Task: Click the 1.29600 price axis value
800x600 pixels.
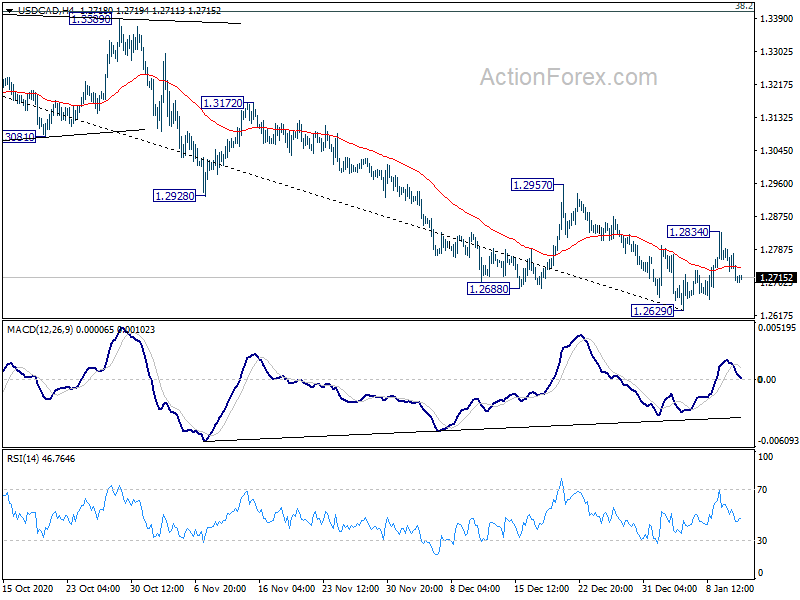Action: coord(777,184)
